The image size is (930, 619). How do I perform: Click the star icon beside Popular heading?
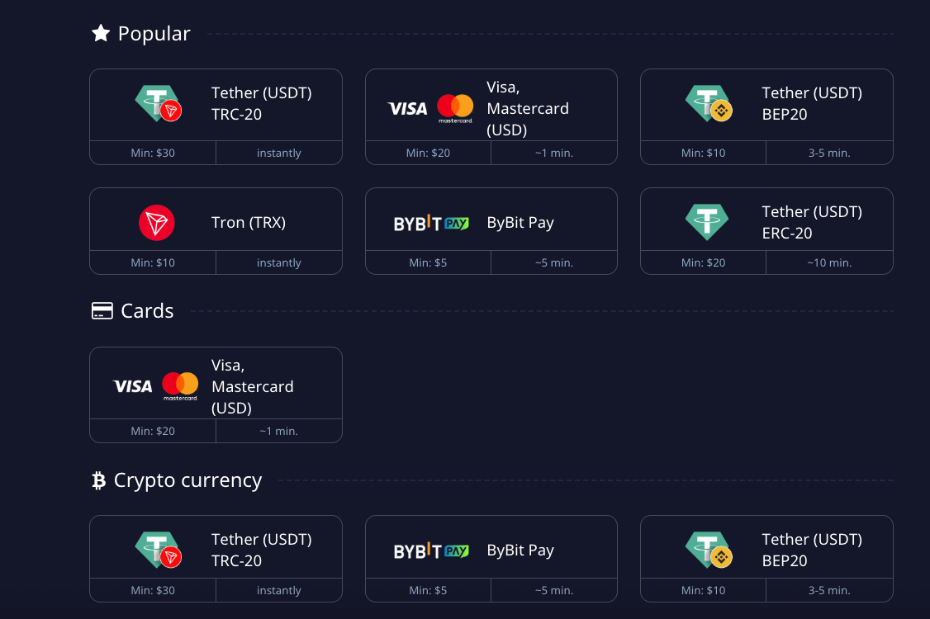pos(99,32)
